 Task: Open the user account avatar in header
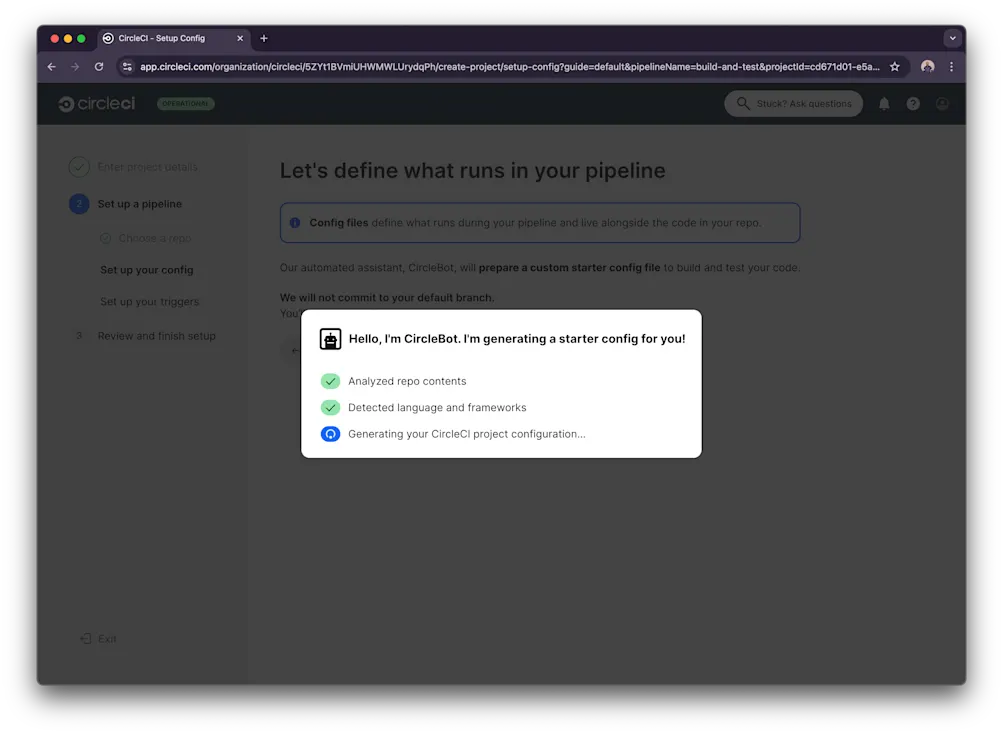click(942, 104)
